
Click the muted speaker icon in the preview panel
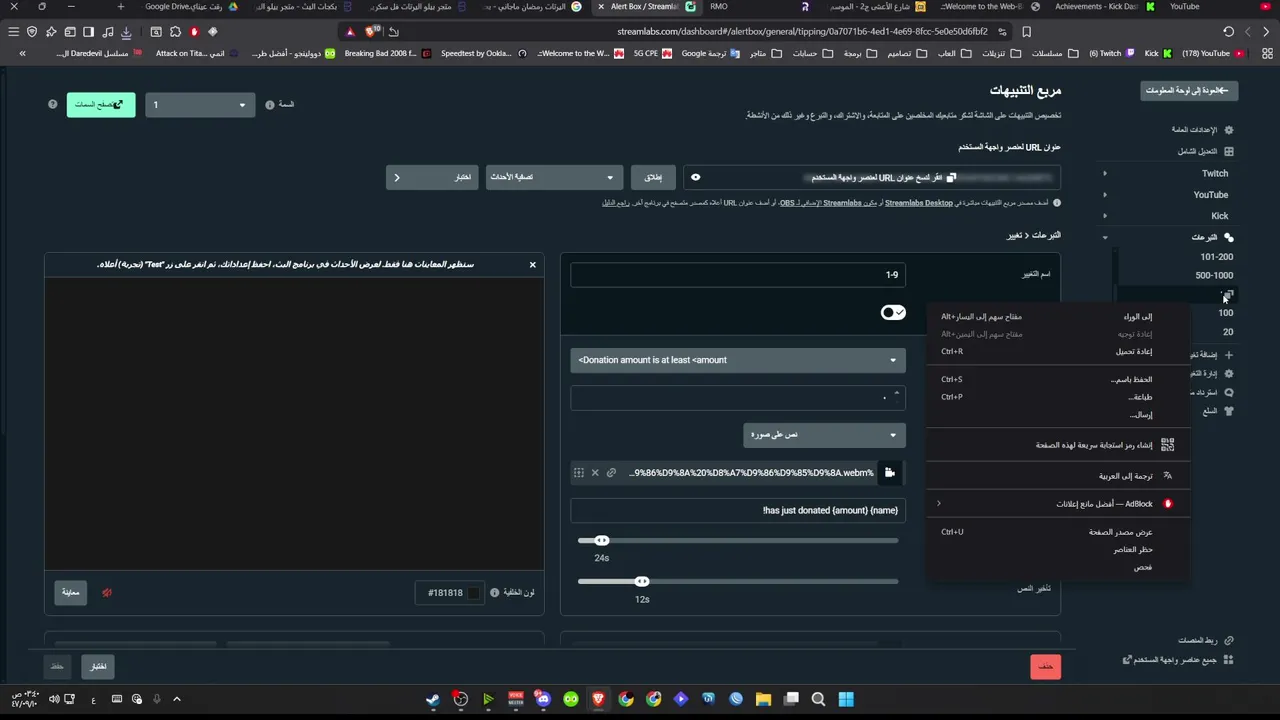click(x=107, y=592)
